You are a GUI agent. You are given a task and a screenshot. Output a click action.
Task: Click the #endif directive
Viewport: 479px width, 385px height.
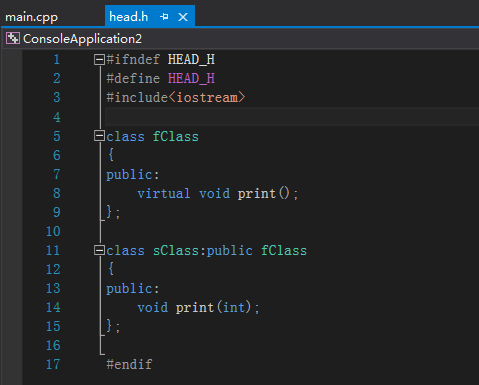pyautogui.click(x=129, y=364)
